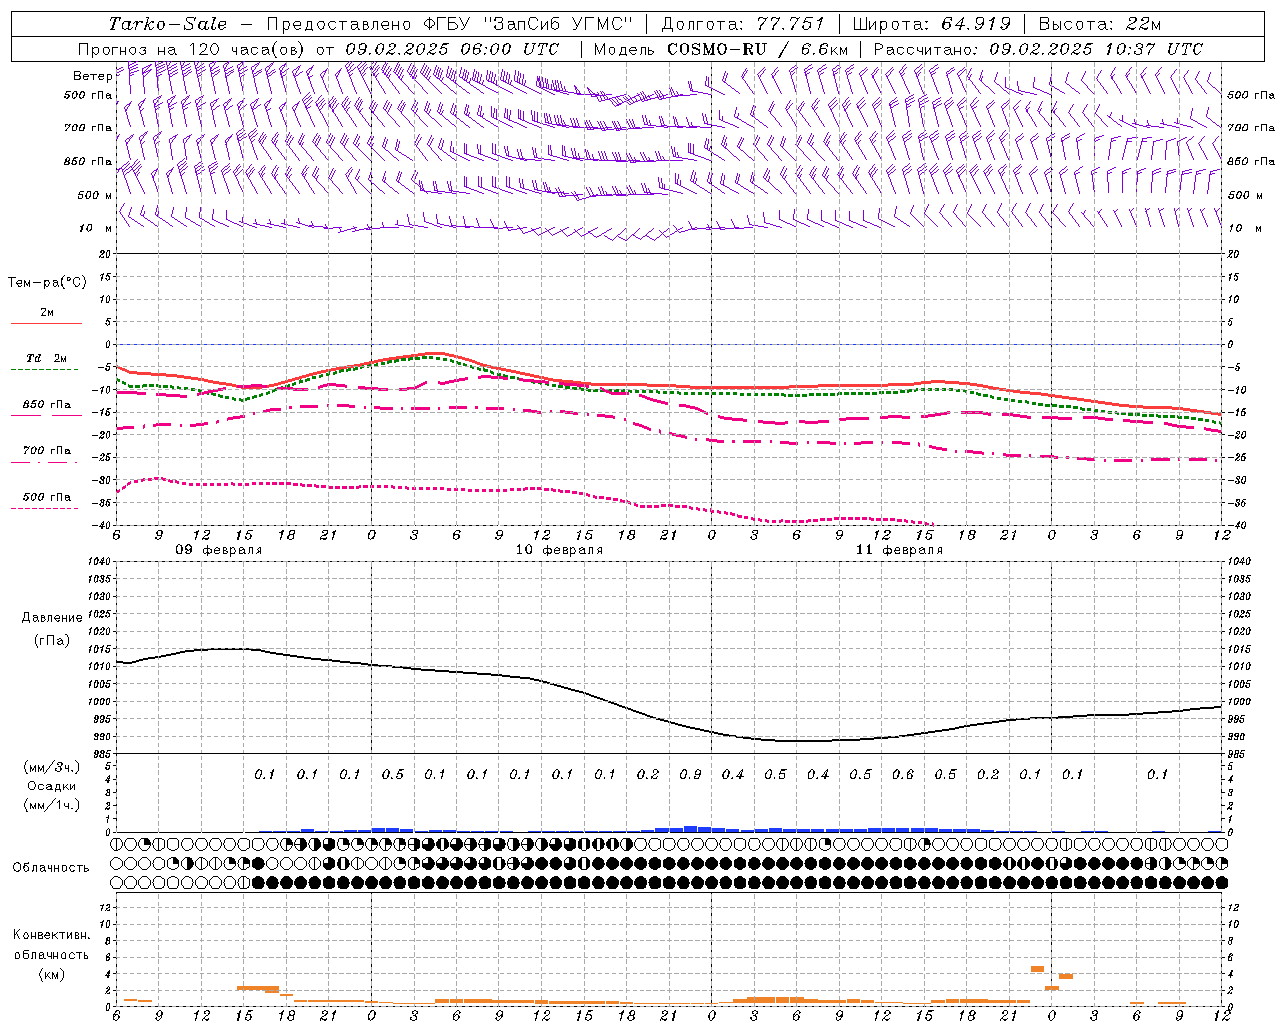Viewport: 1280px width, 1024px height.
Task: Click the 'Высота: 22м' elevation text
Action: pos(1100,24)
